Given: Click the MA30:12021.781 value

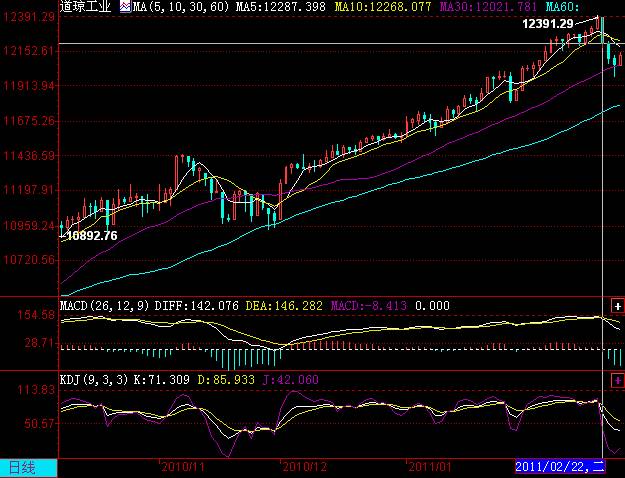Looking at the screenshot, I should (488, 7).
